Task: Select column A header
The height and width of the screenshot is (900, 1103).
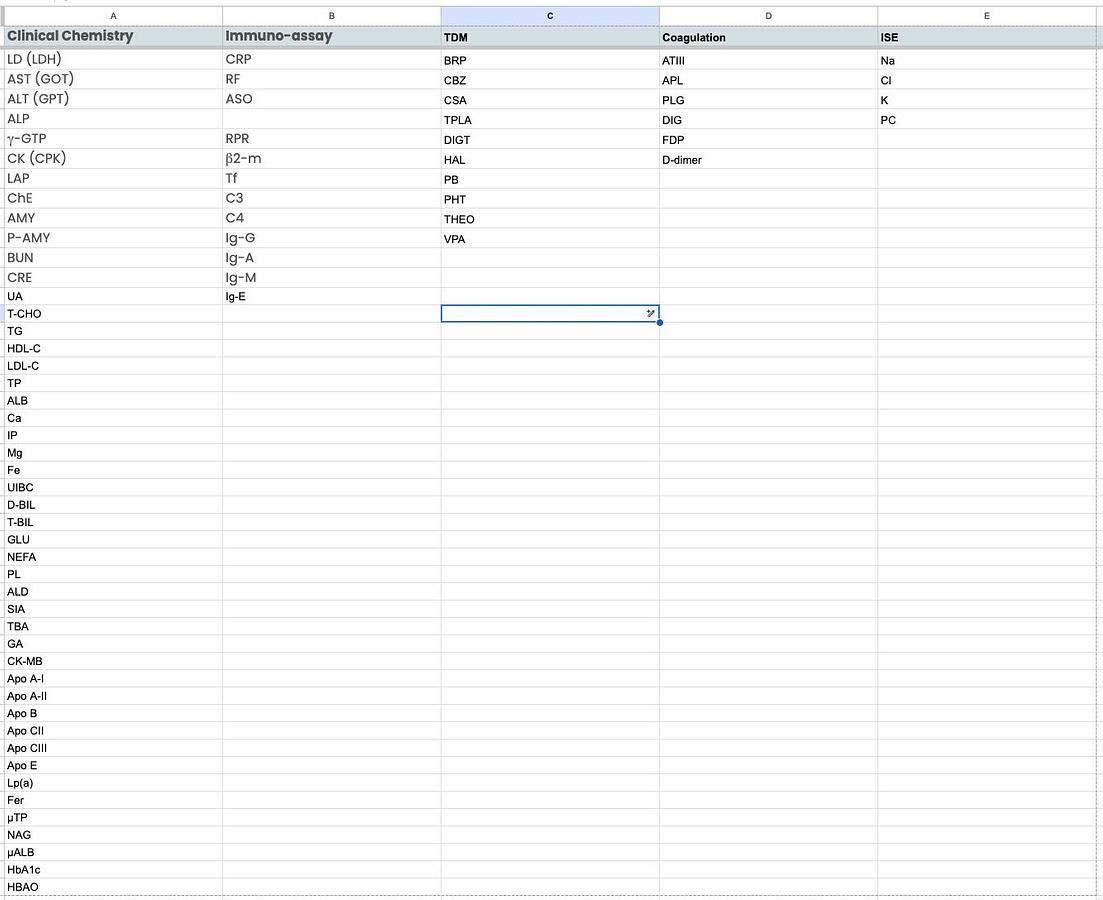Action: [x=113, y=16]
